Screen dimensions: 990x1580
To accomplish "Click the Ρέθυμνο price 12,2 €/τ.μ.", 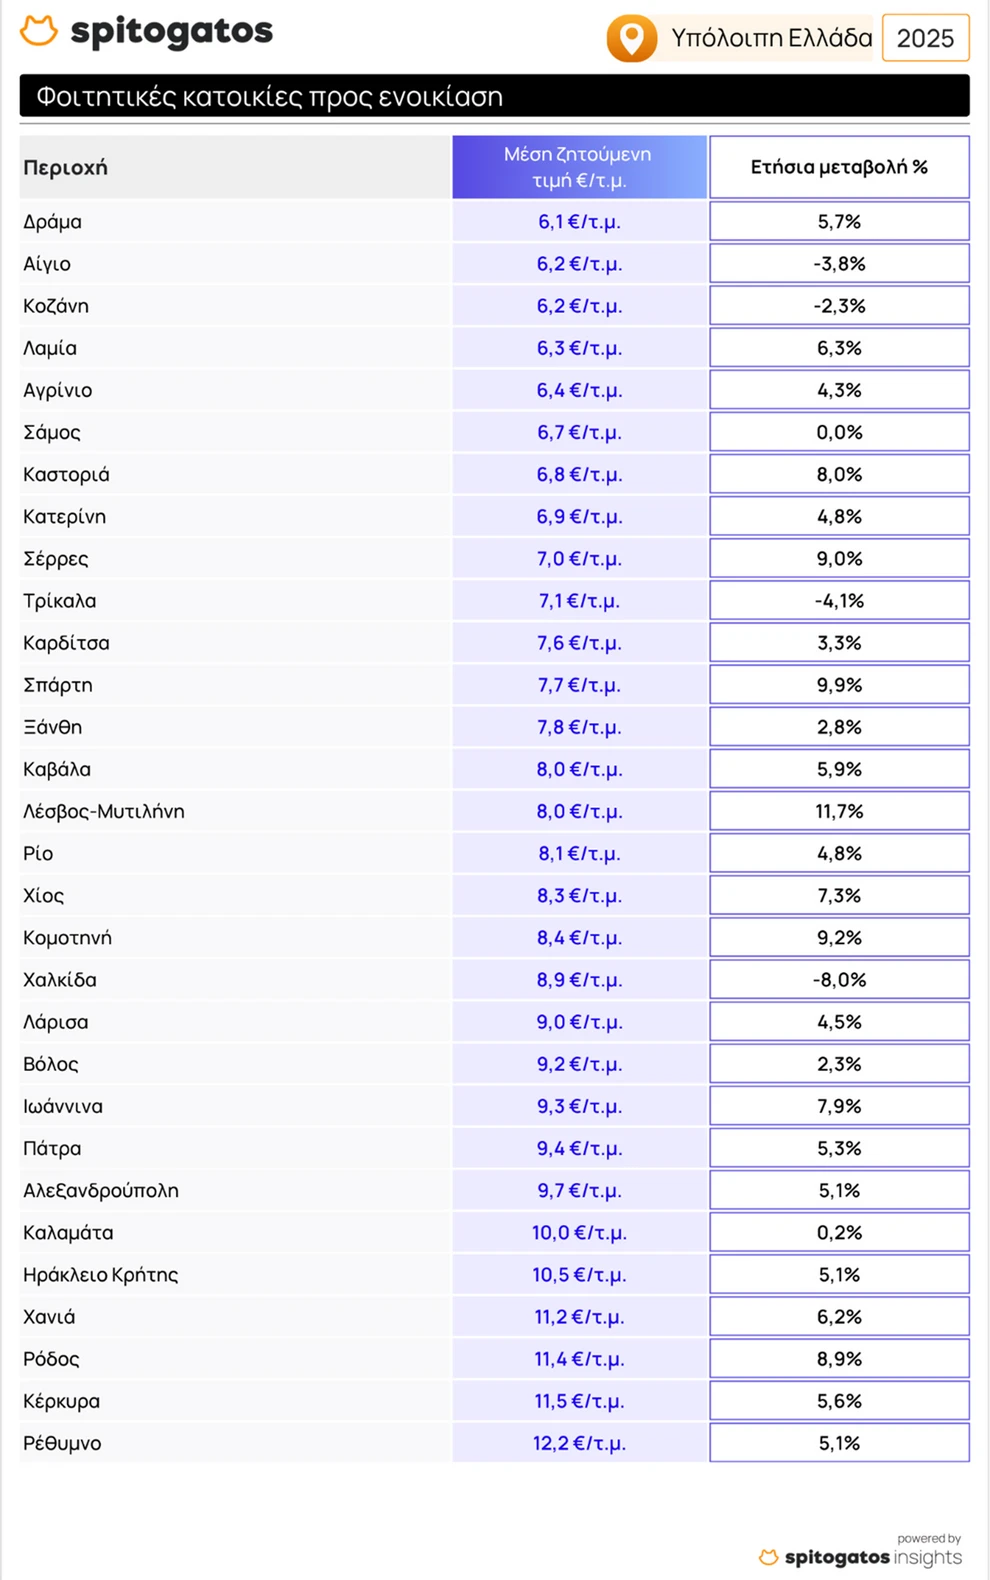I will point(579,1443).
